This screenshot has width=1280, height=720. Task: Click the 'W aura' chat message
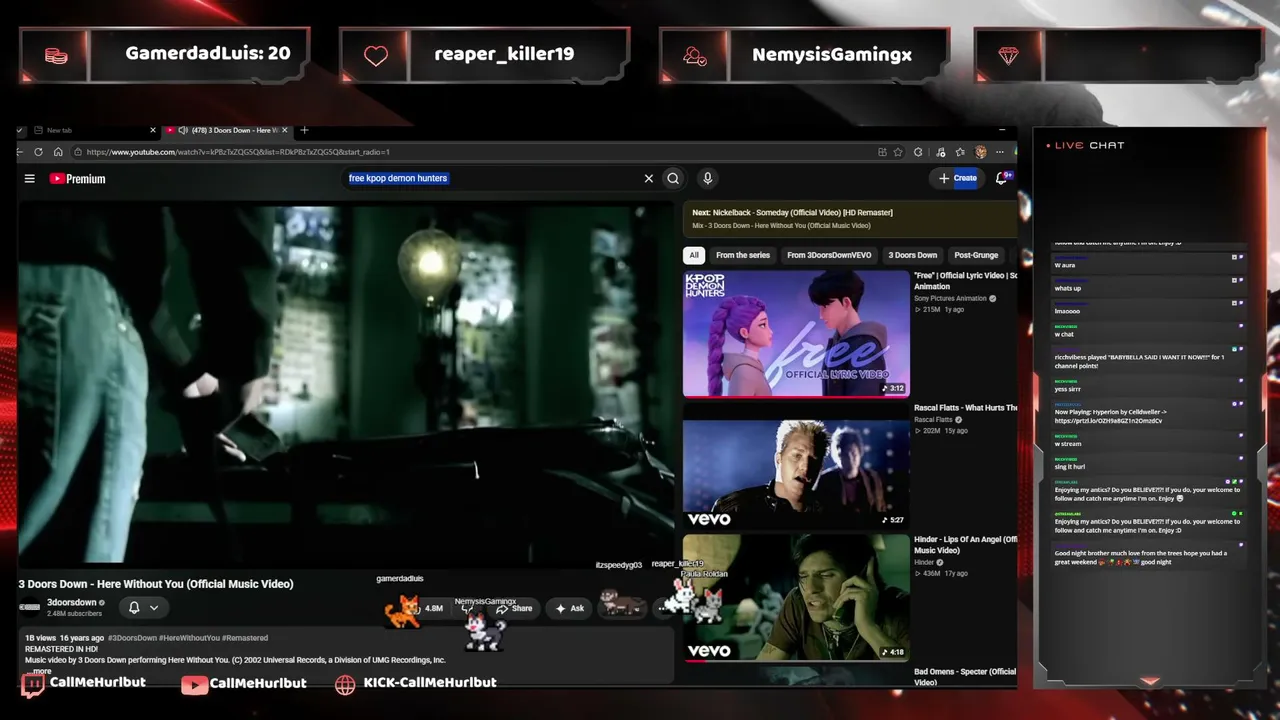[x=1065, y=265]
